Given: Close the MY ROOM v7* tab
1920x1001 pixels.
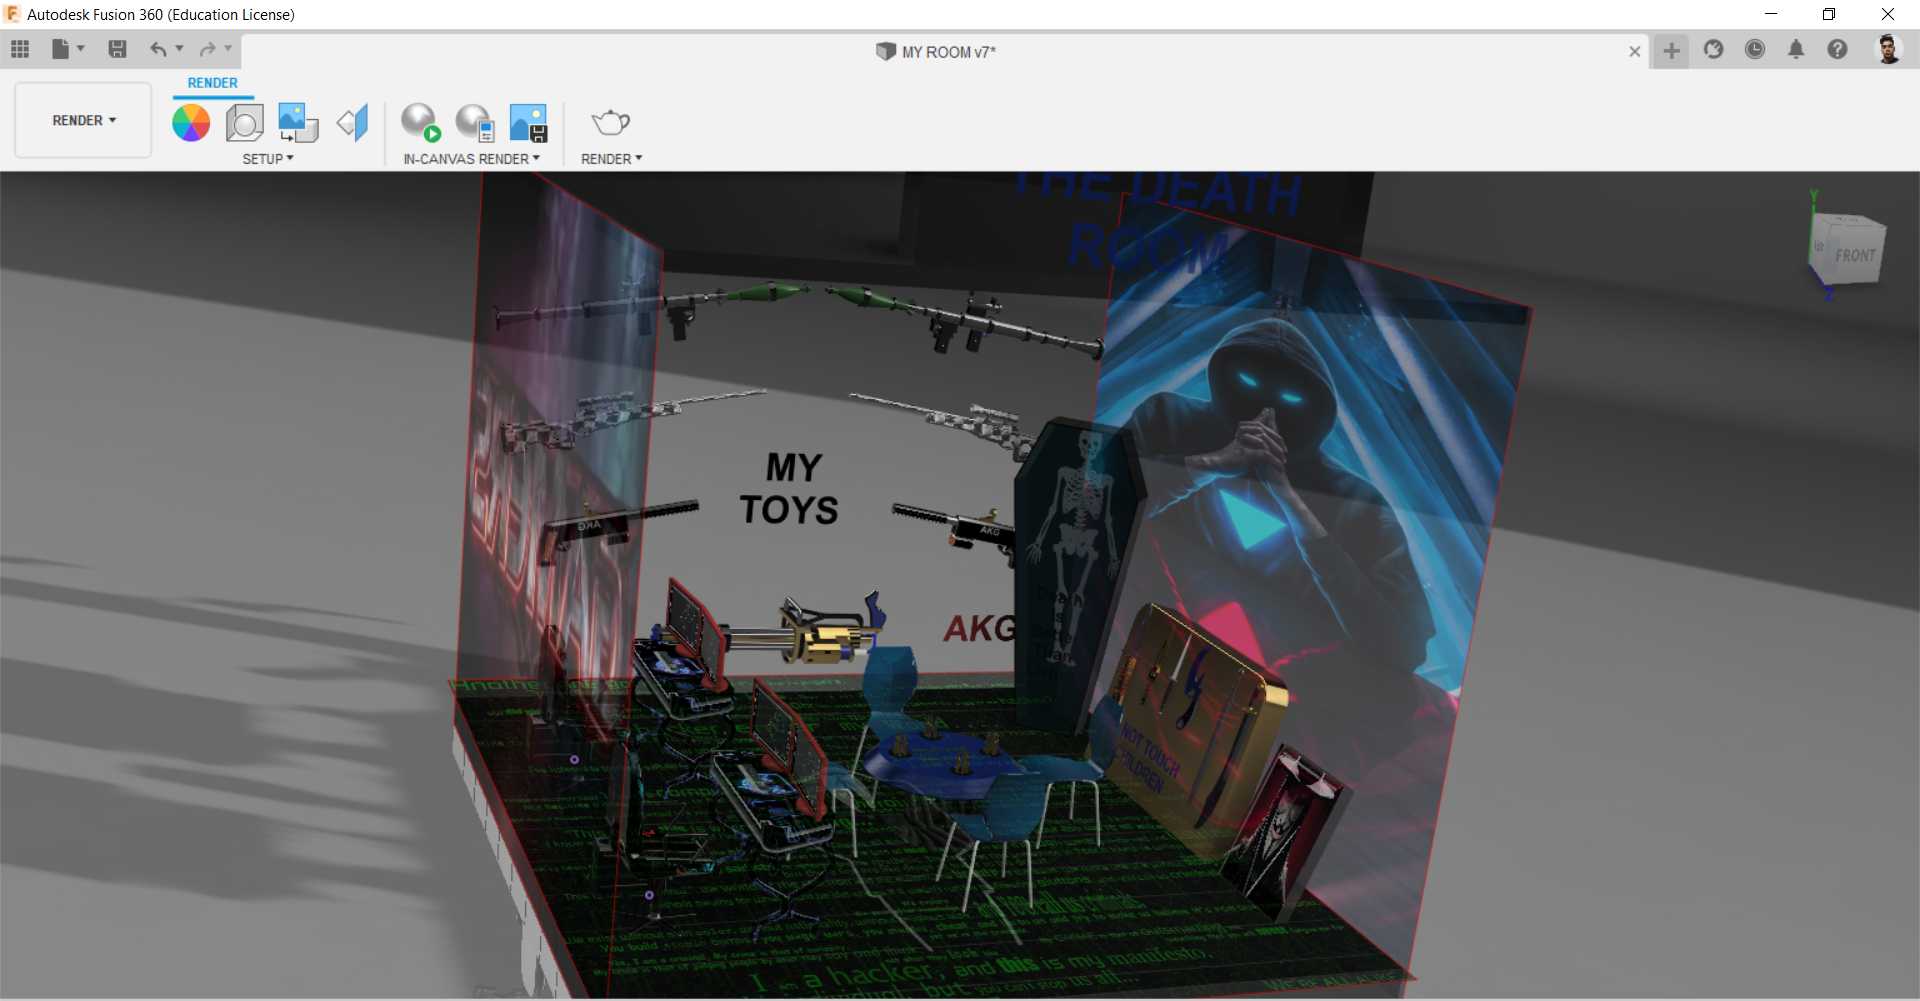Looking at the screenshot, I should click(x=1635, y=51).
